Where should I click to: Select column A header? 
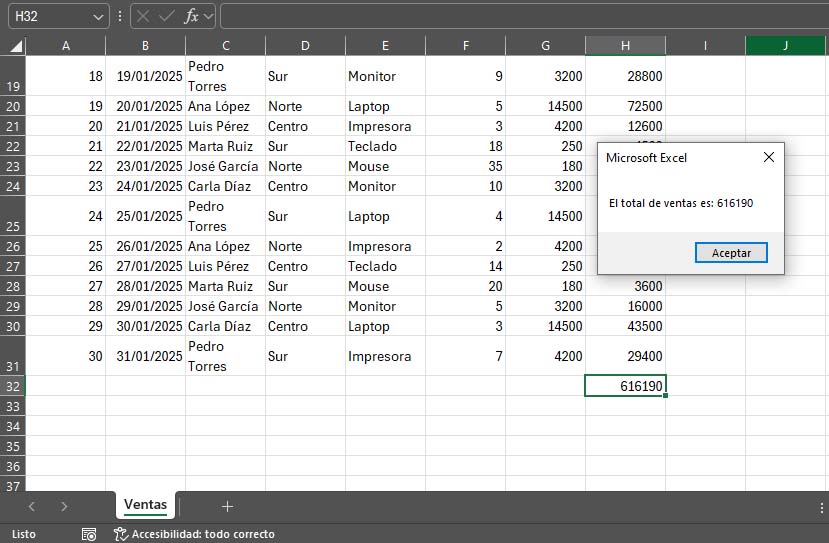pyautogui.click(x=66, y=46)
